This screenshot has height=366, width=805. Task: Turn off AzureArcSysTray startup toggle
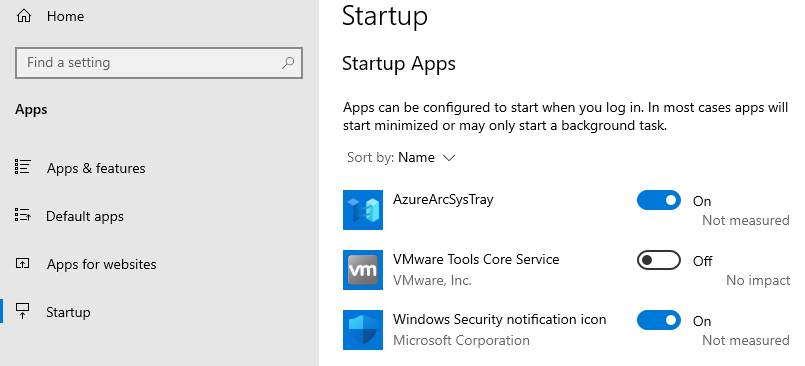coord(659,200)
